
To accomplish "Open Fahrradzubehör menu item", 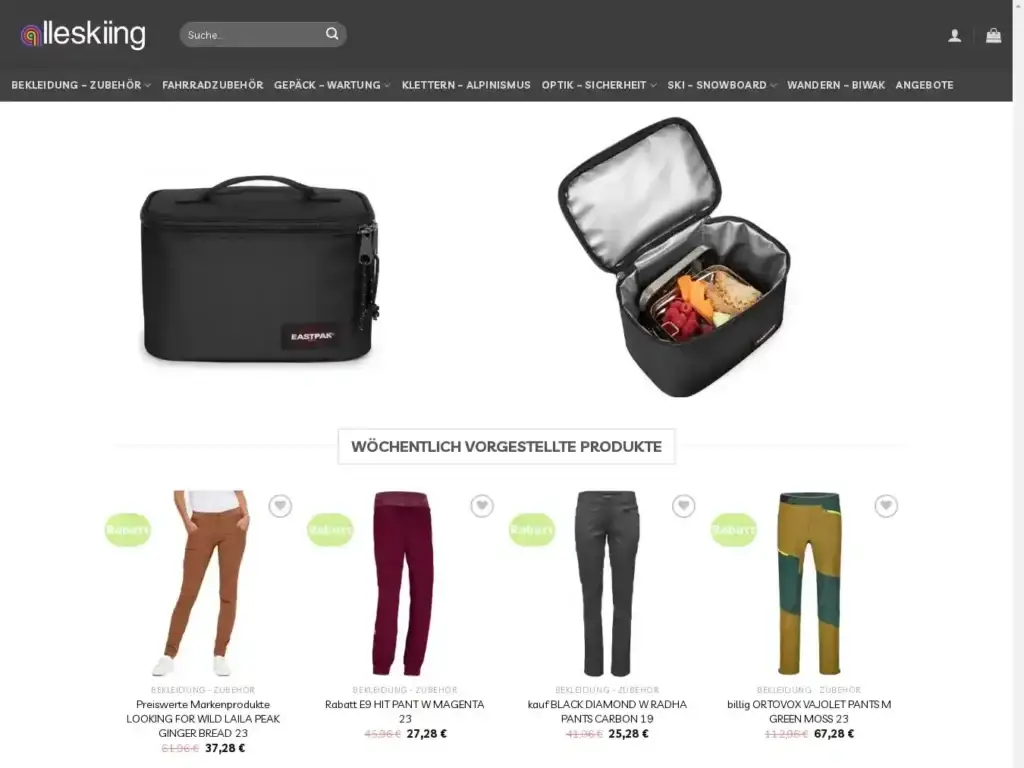I will point(213,85).
